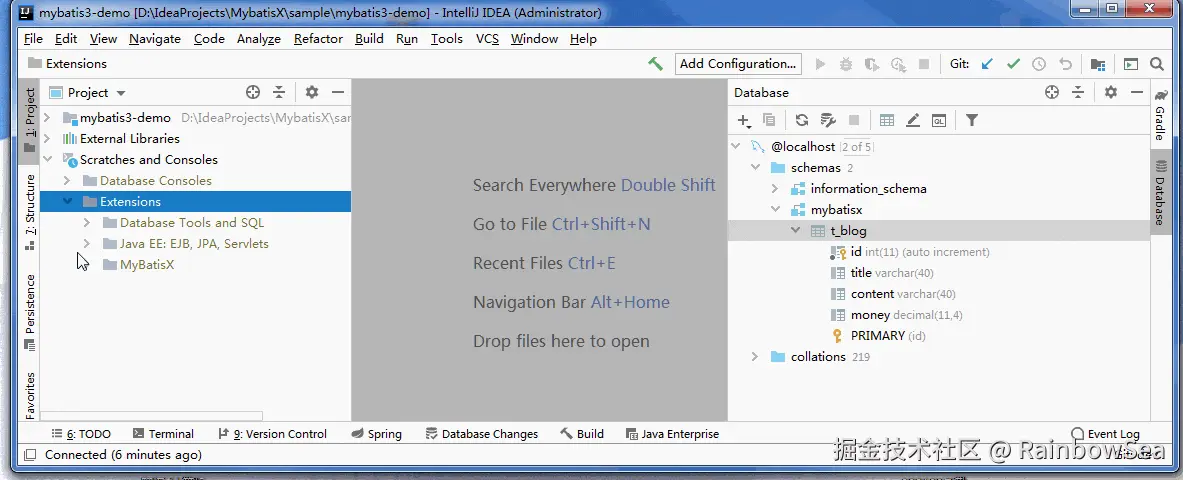This screenshot has height=480, width=1183.
Task: Click Collapse All icon in Project panel
Action: (279, 92)
